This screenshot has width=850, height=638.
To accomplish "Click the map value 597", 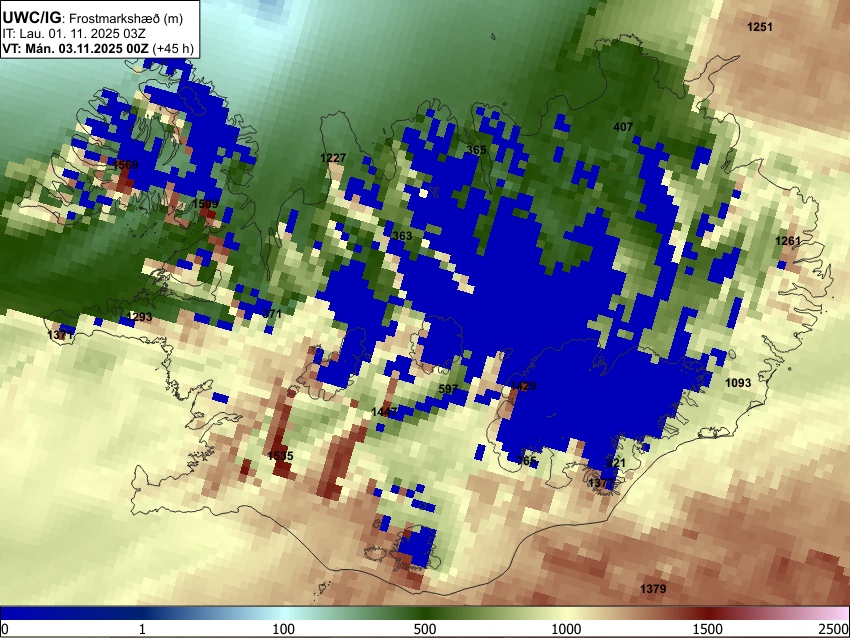I will click(x=448, y=389).
